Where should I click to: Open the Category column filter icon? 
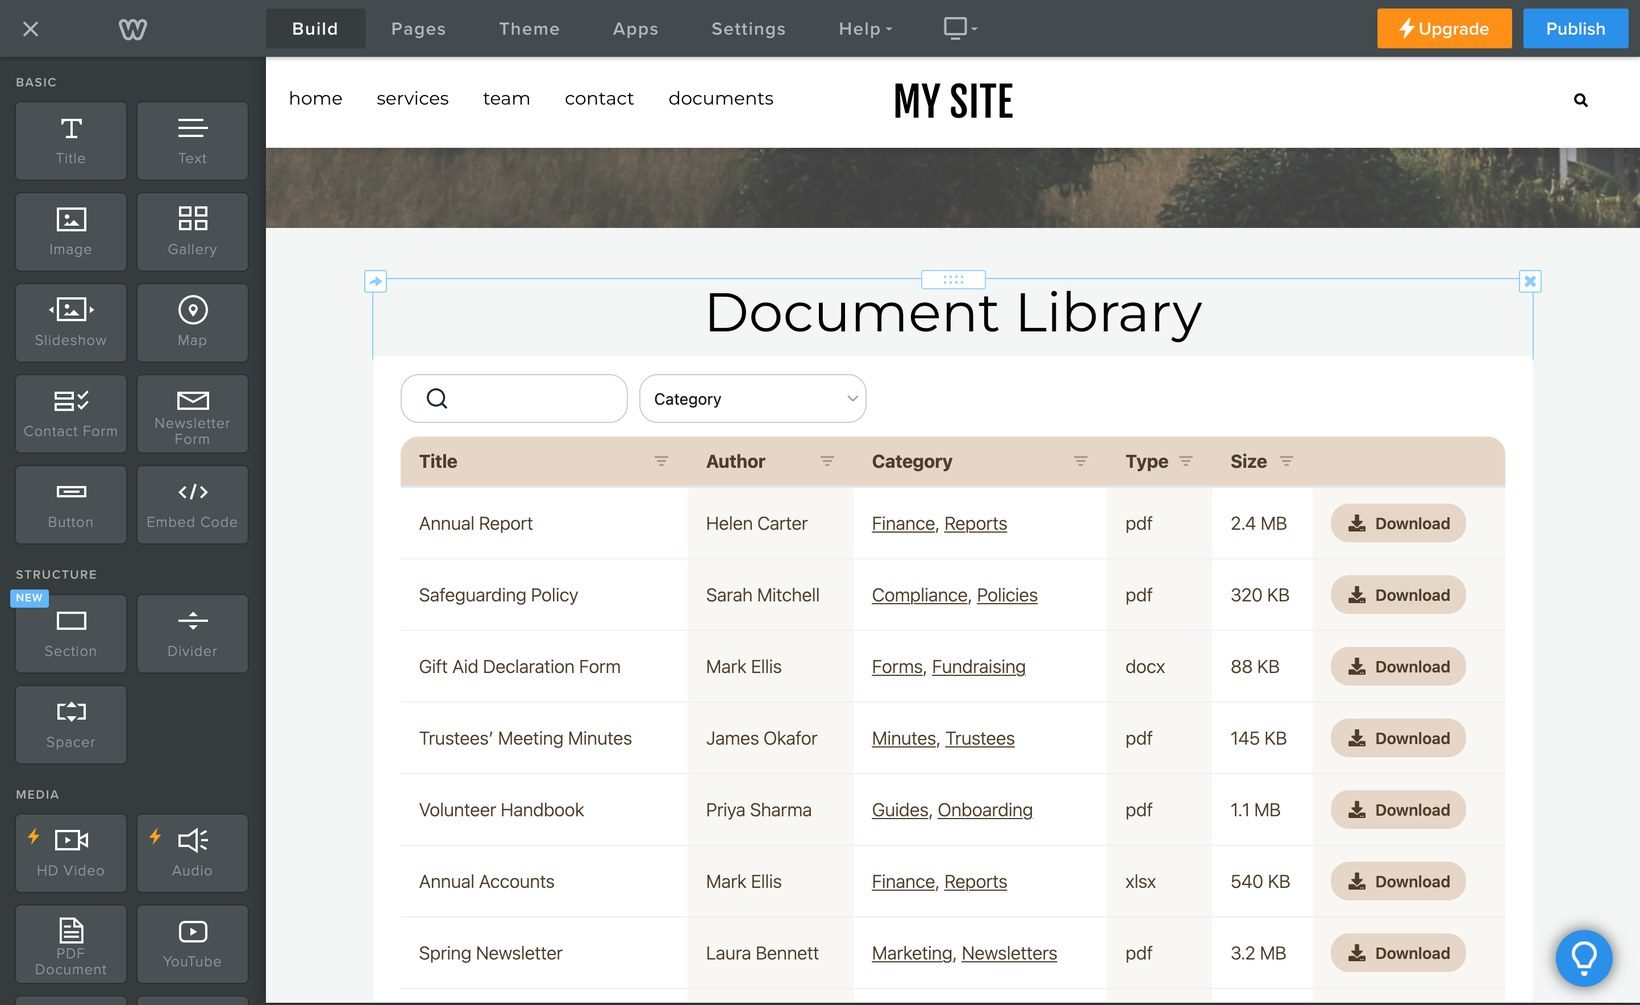pyautogui.click(x=1081, y=461)
